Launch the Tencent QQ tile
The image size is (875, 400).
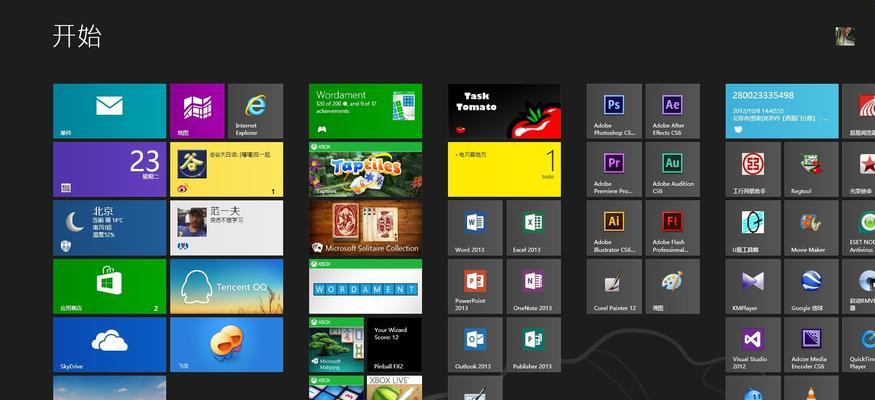click(x=227, y=286)
